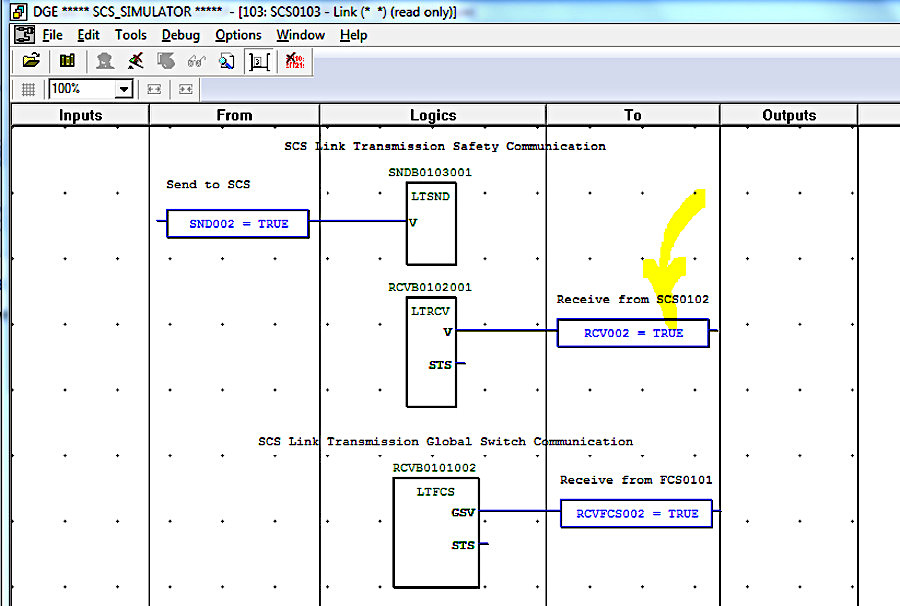The image size is (900, 606).
Task: Open the Help menu
Action: 354,35
